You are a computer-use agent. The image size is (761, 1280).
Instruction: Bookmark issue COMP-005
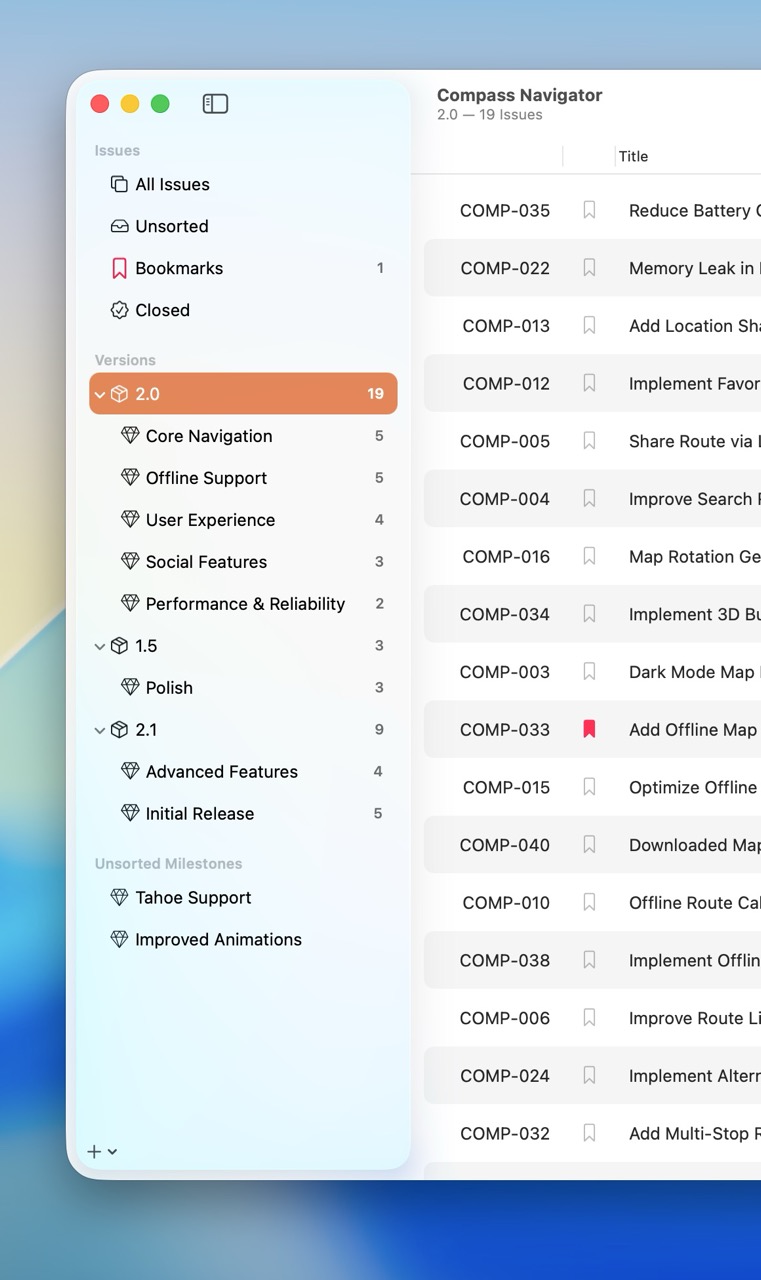(589, 441)
